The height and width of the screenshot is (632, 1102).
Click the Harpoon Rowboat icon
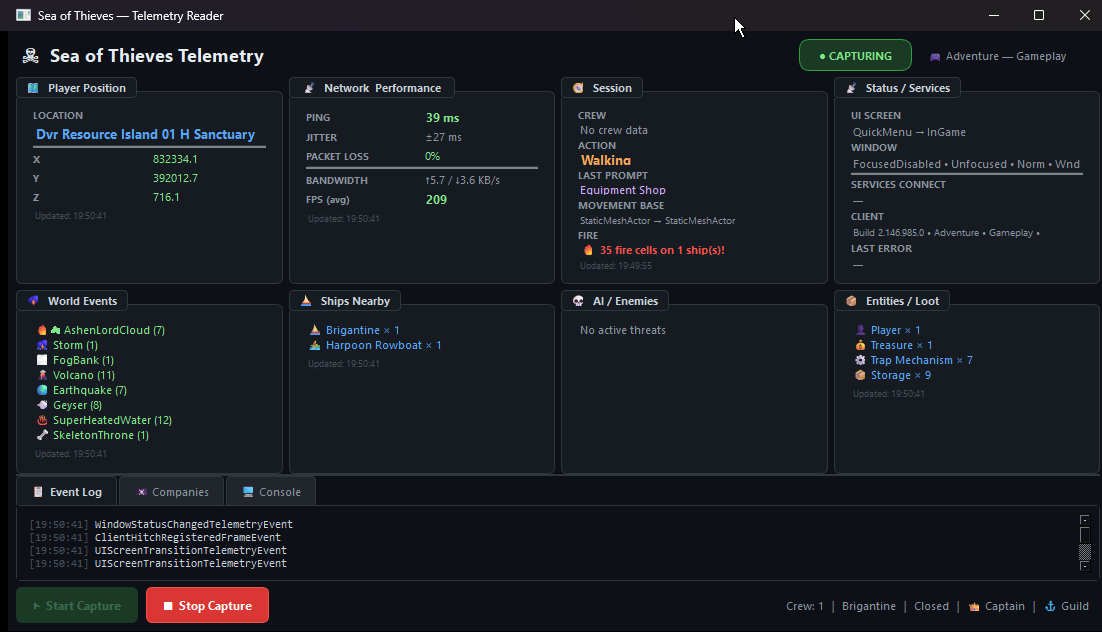point(315,345)
